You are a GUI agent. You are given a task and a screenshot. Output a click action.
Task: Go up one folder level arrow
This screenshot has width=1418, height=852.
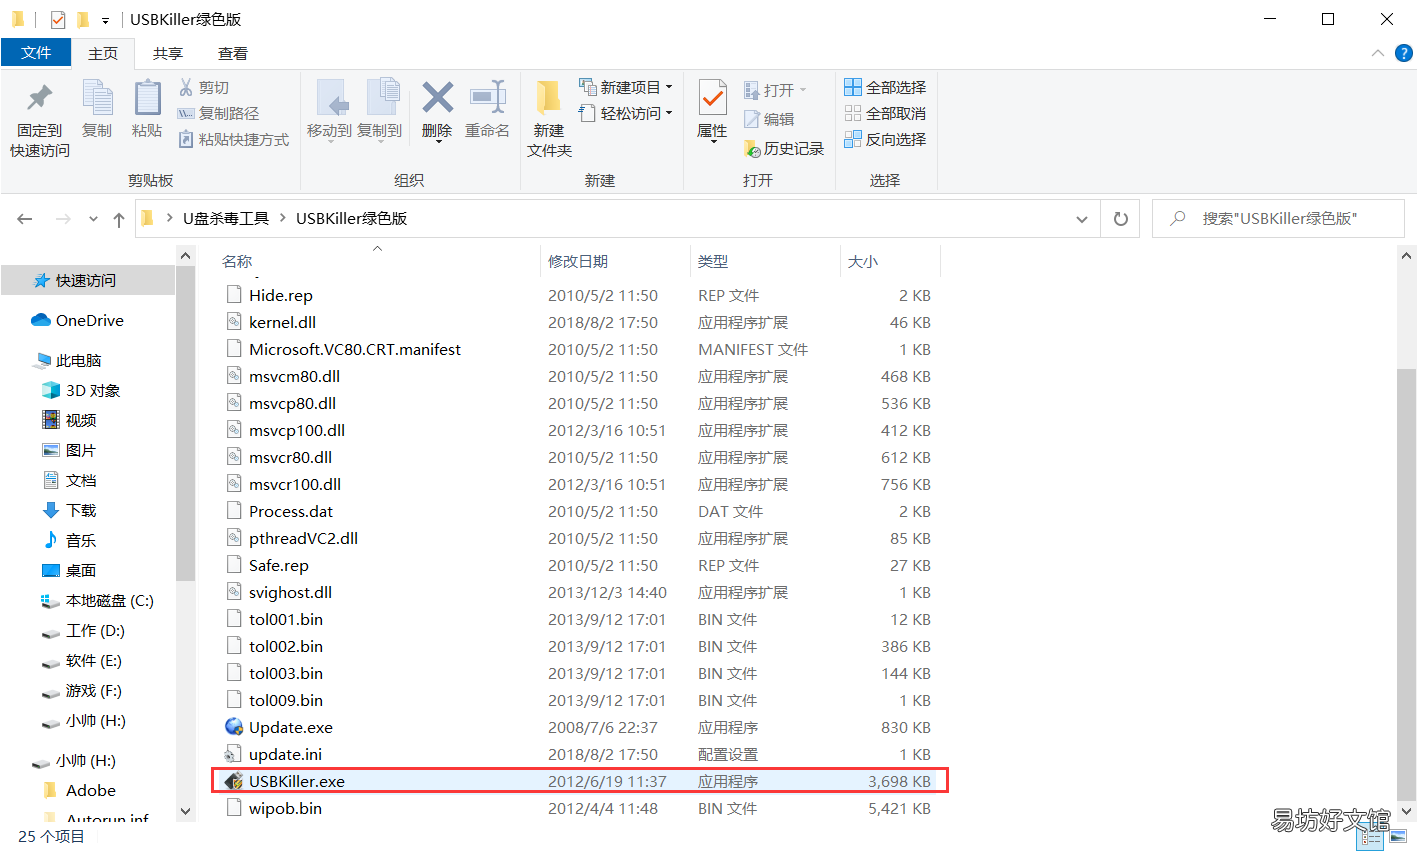click(119, 219)
